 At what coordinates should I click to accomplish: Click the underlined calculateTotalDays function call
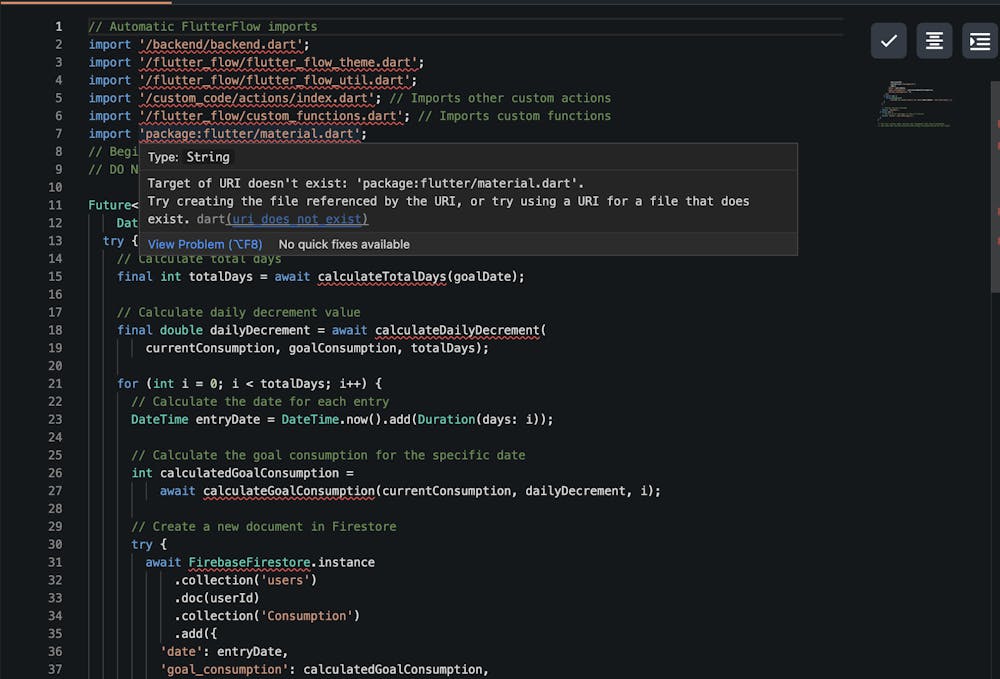click(x=382, y=277)
